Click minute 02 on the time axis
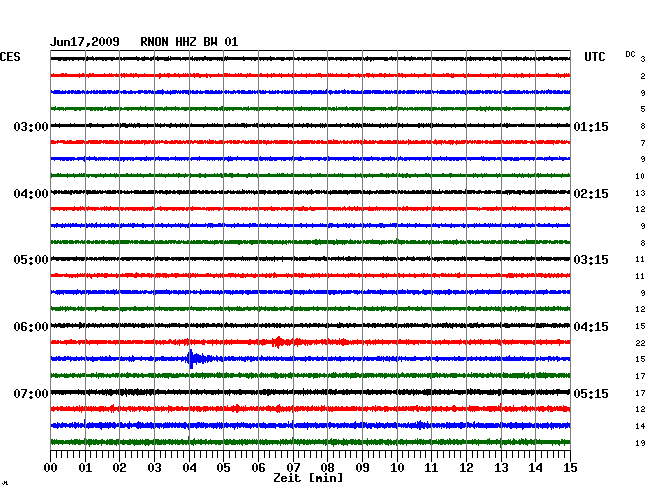The image size is (650, 494). tap(119, 467)
